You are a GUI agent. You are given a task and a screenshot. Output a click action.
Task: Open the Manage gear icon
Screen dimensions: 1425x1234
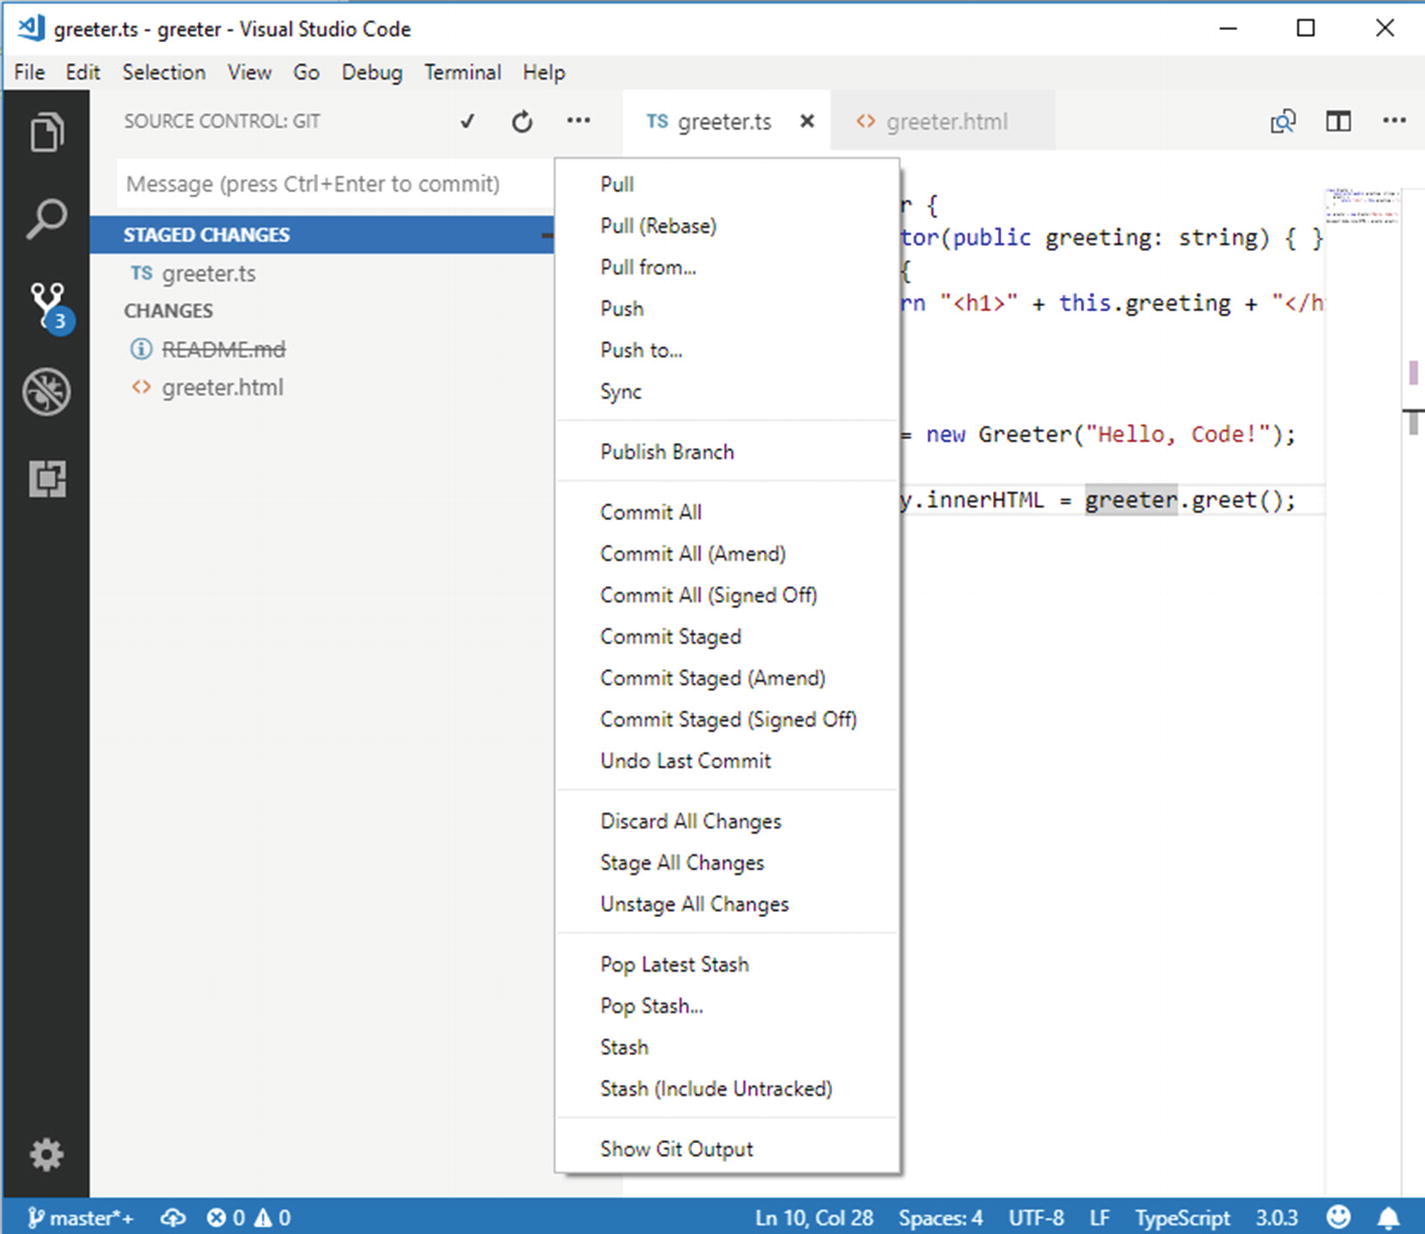pos(46,1154)
